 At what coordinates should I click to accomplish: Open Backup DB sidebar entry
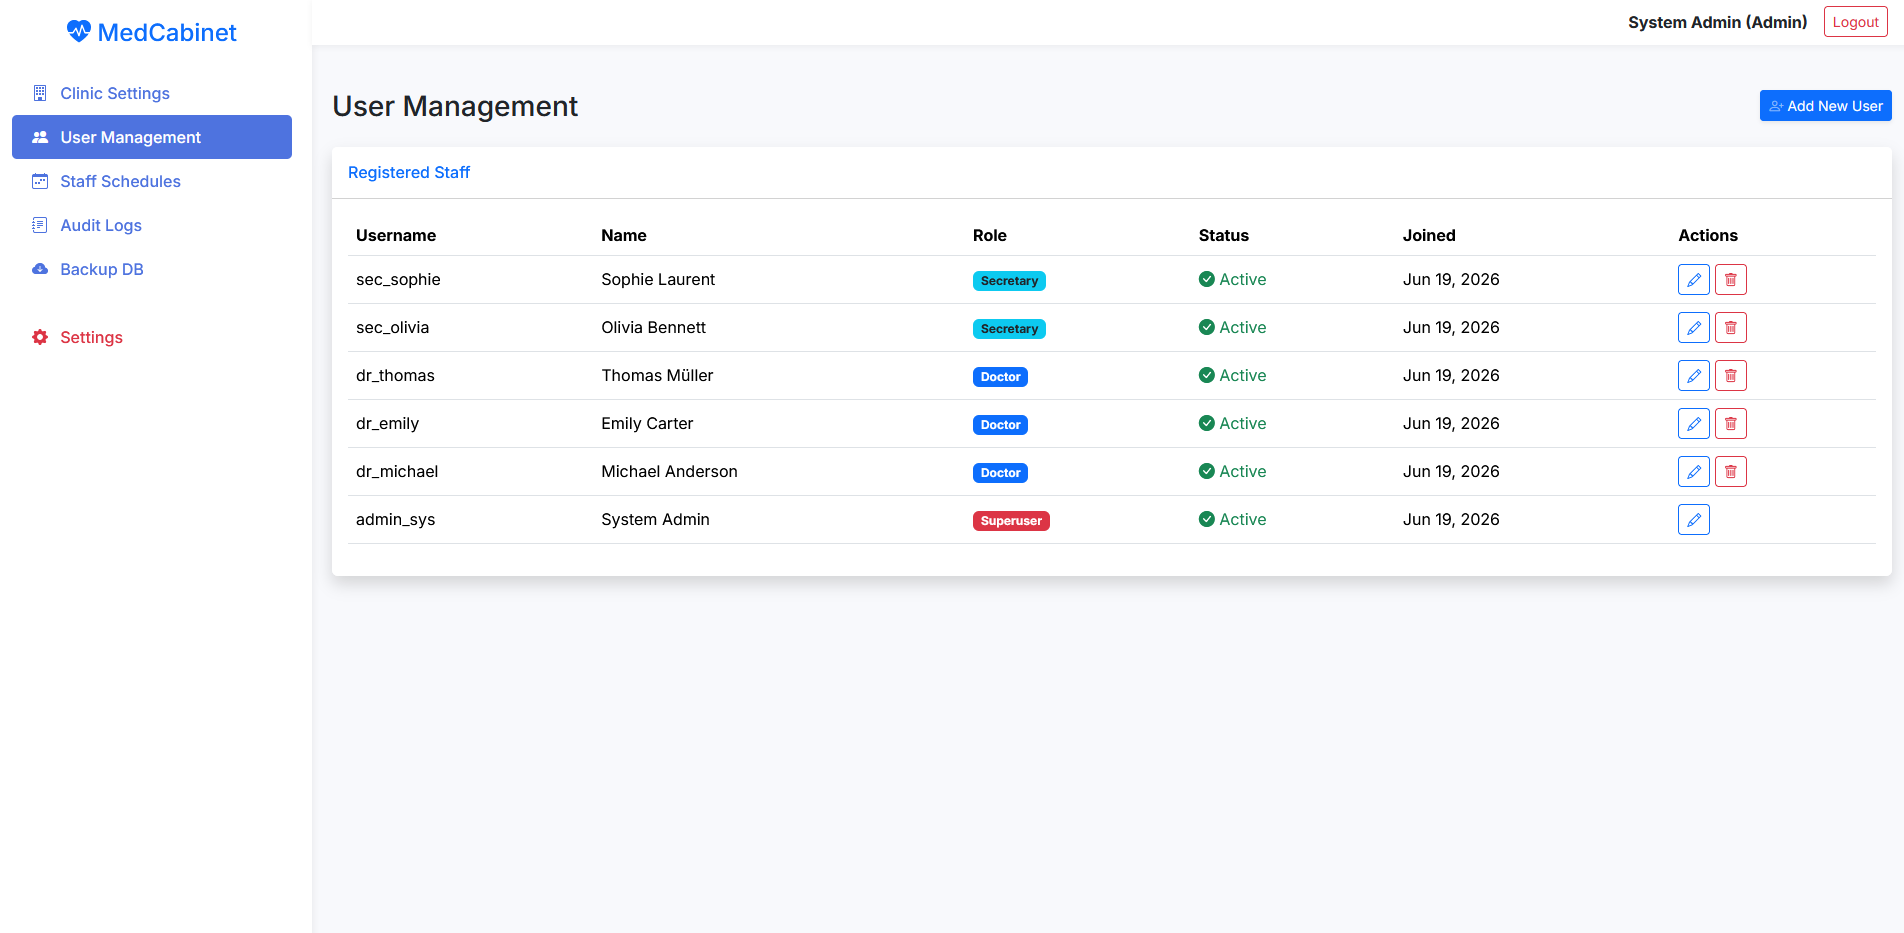coord(152,269)
